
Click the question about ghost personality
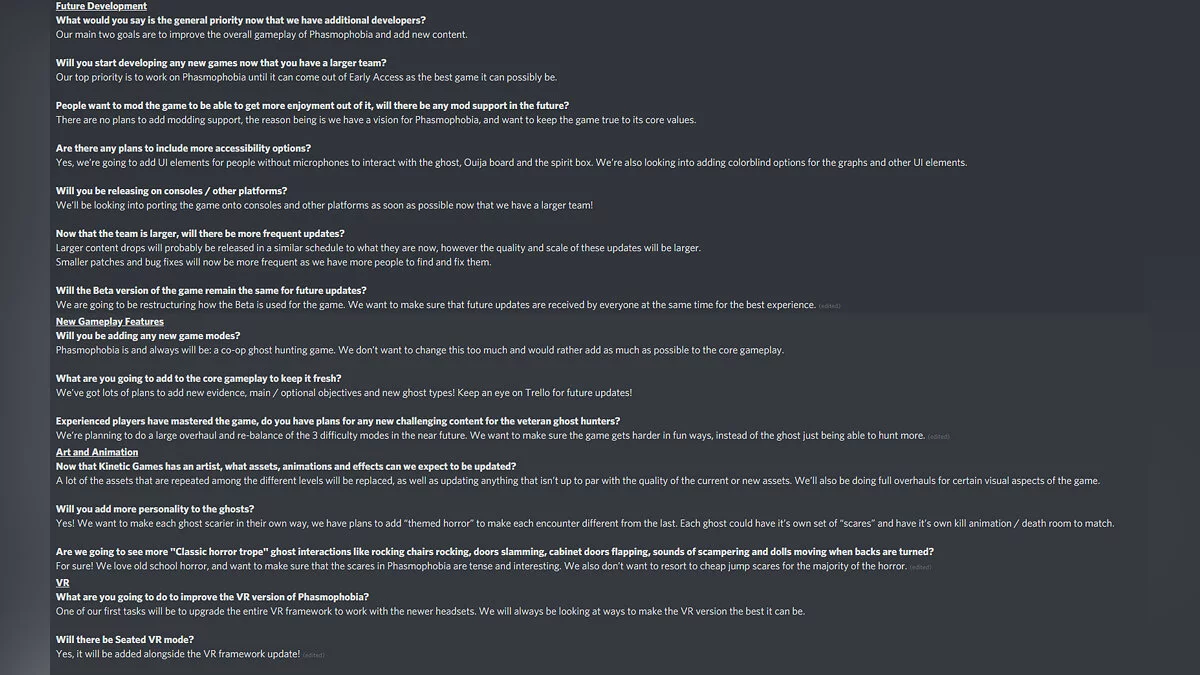(155, 509)
